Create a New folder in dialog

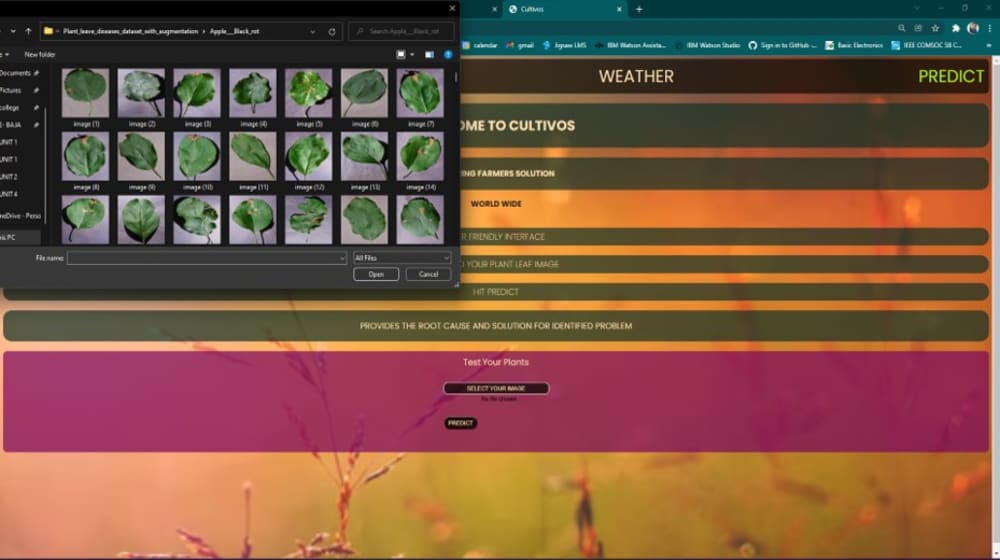(40, 54)
